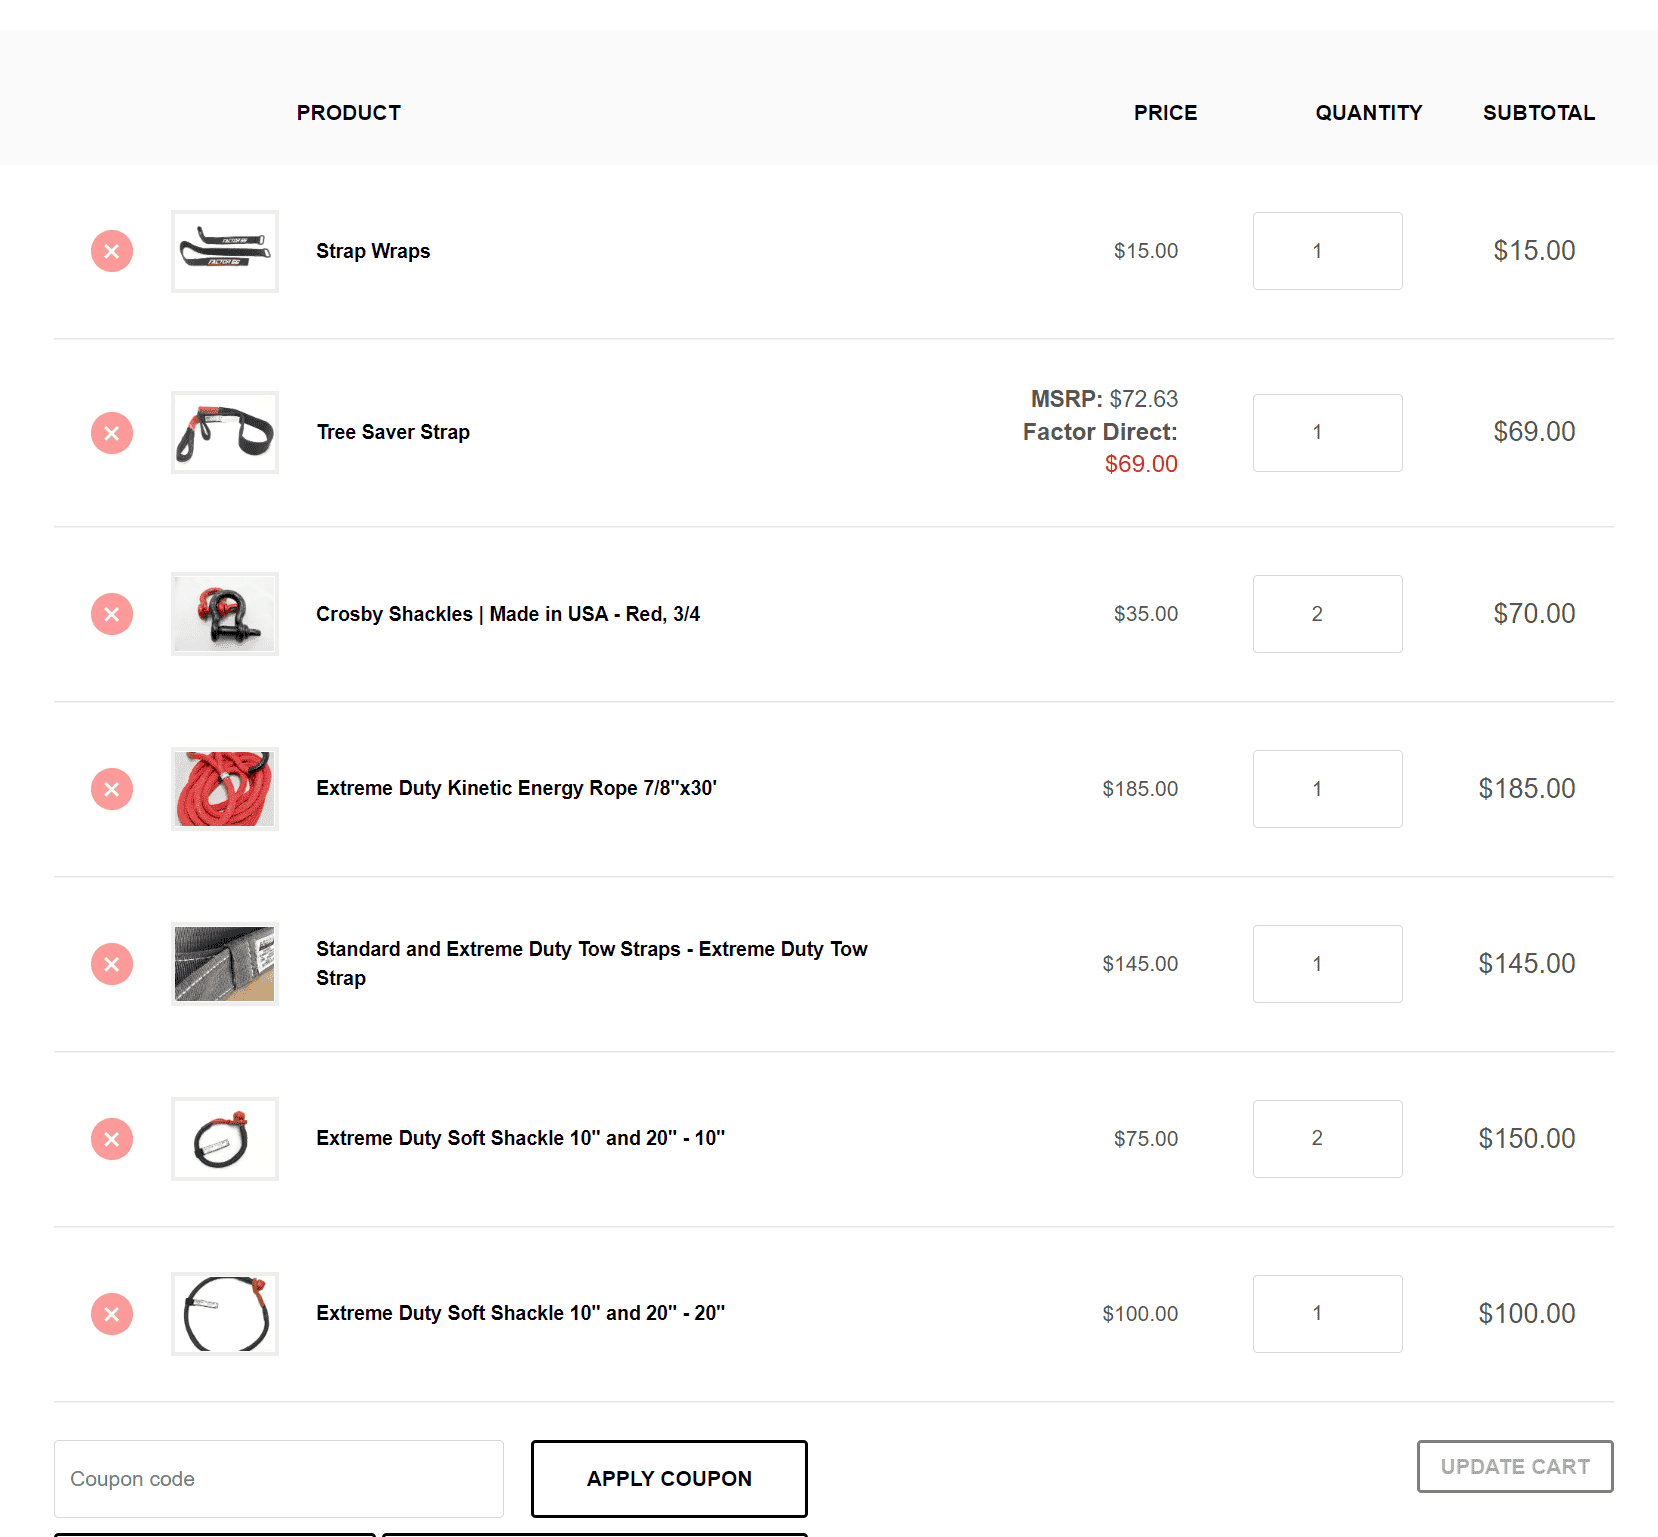Open Extreme Duty Soft Shackle 10" link

click(x=520, y=1138)
